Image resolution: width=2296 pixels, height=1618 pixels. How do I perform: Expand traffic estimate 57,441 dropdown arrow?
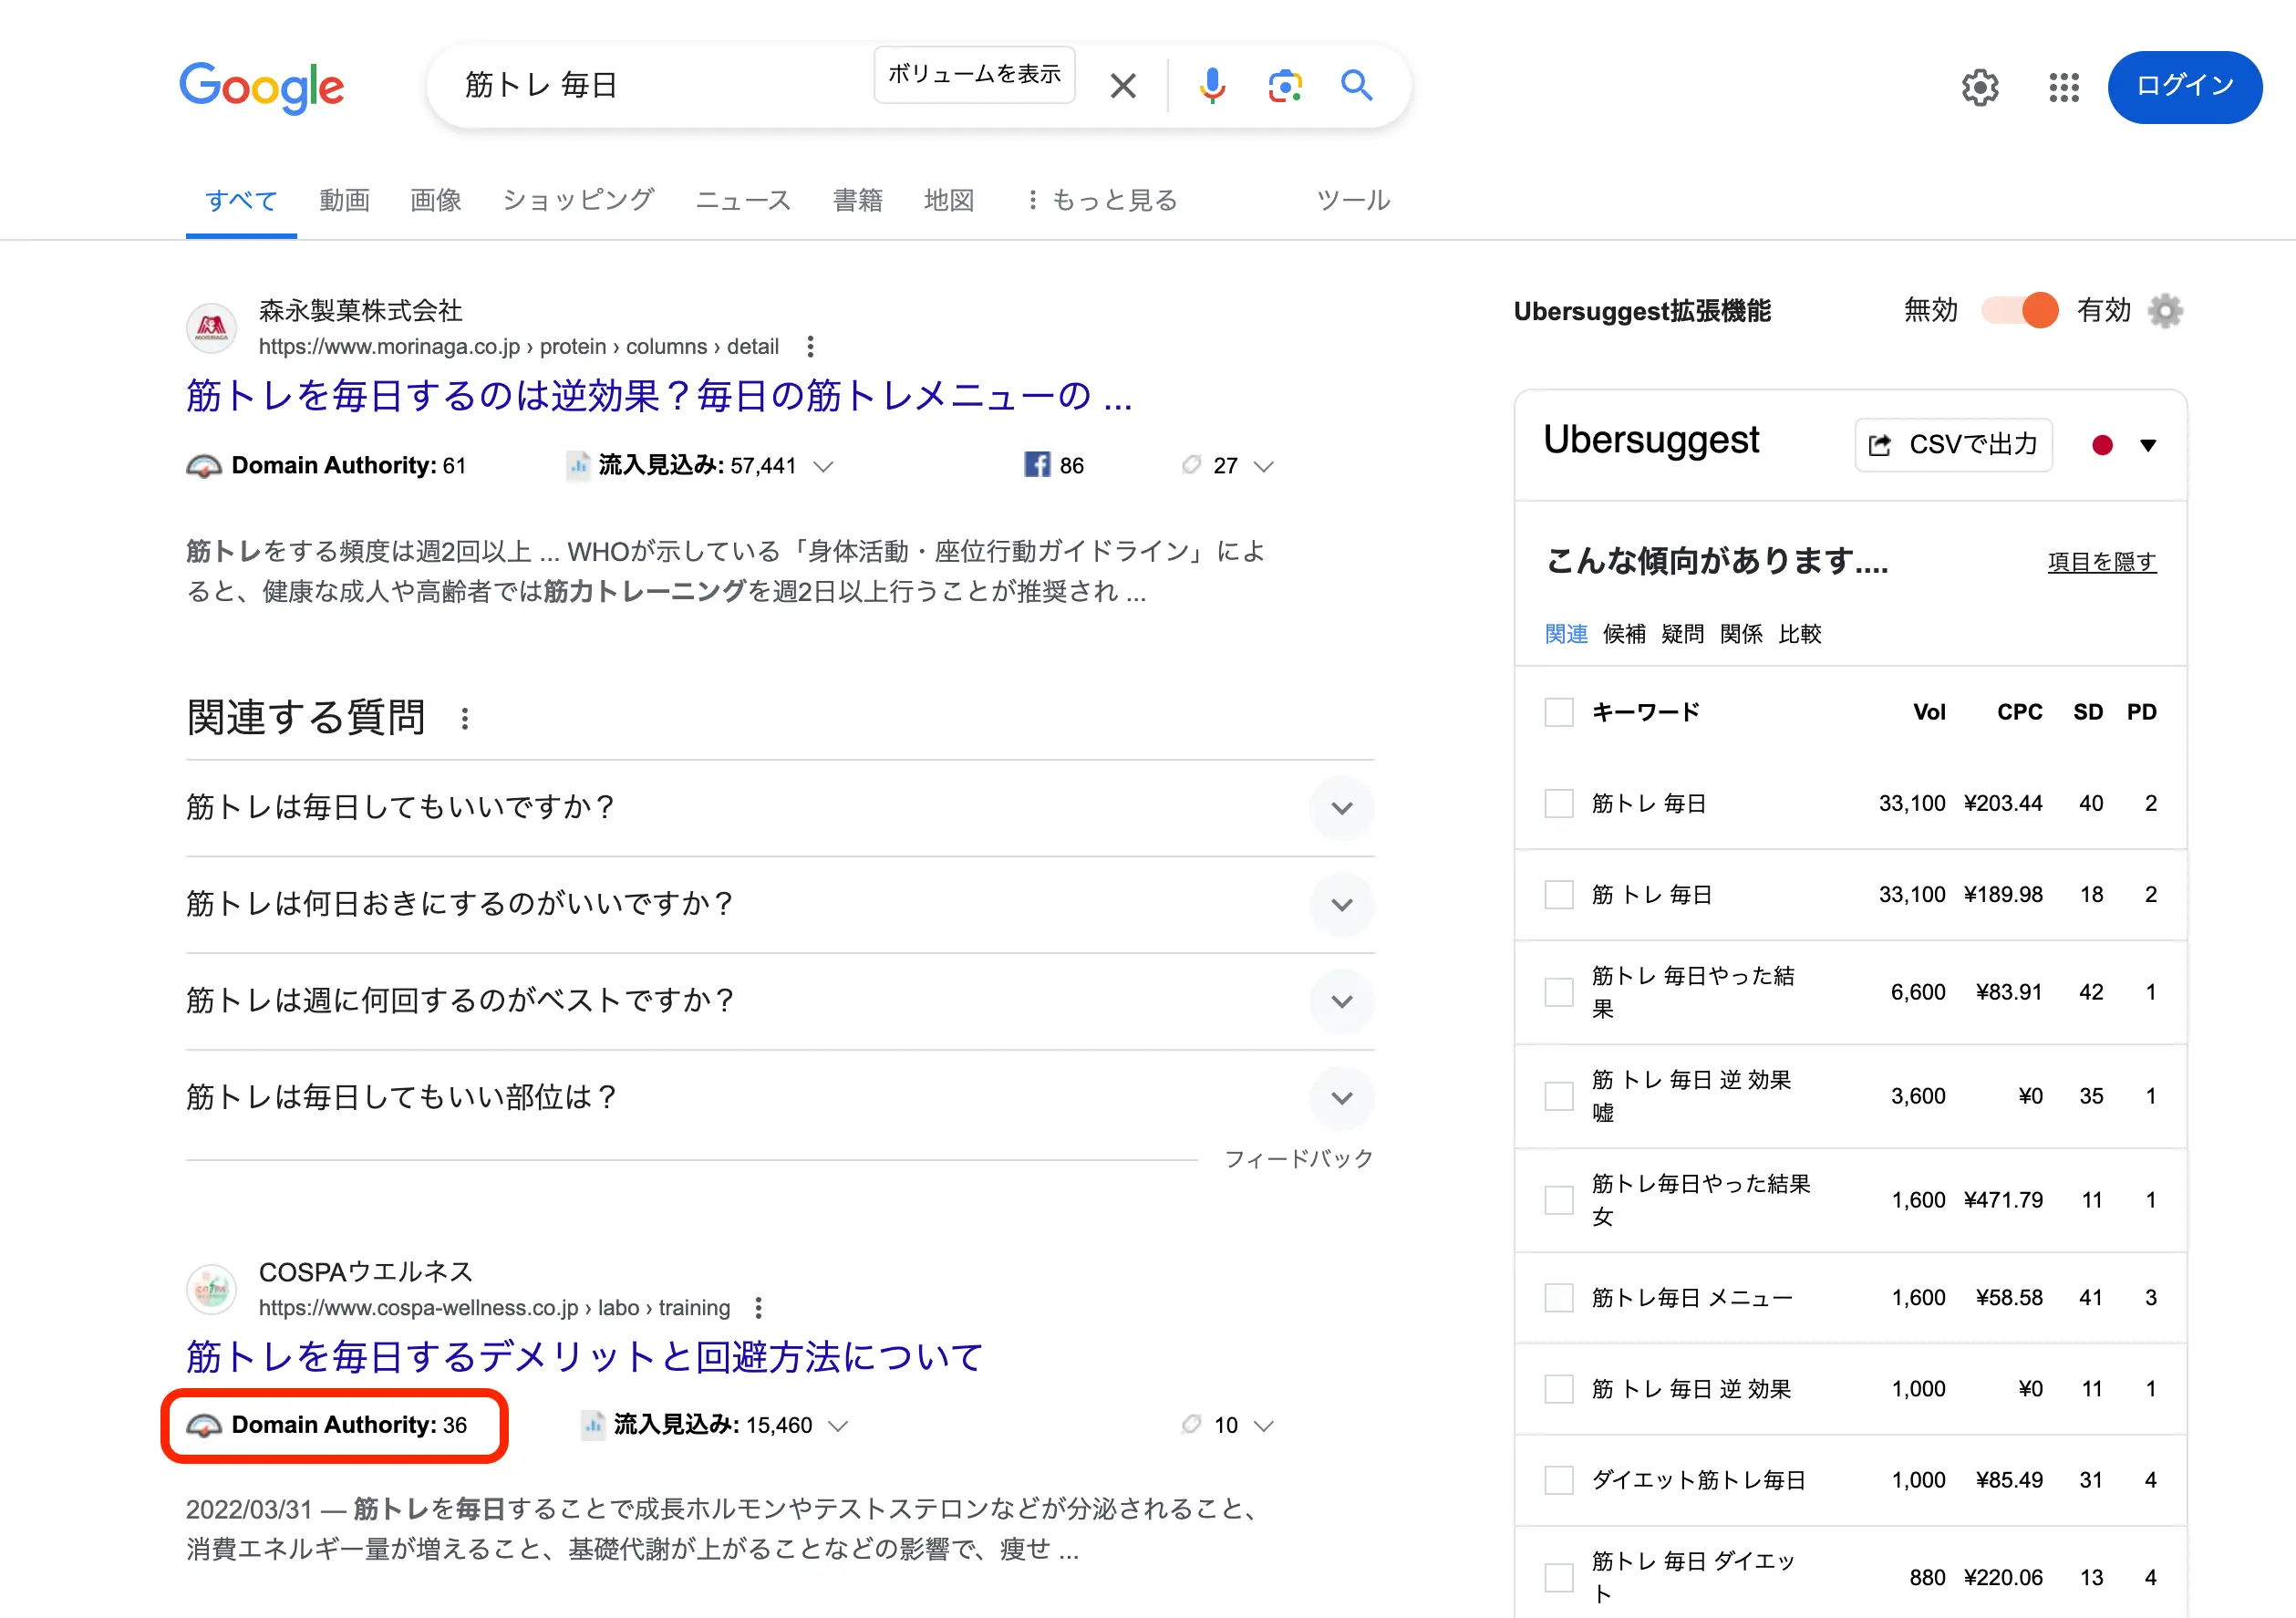pos(823,466)
